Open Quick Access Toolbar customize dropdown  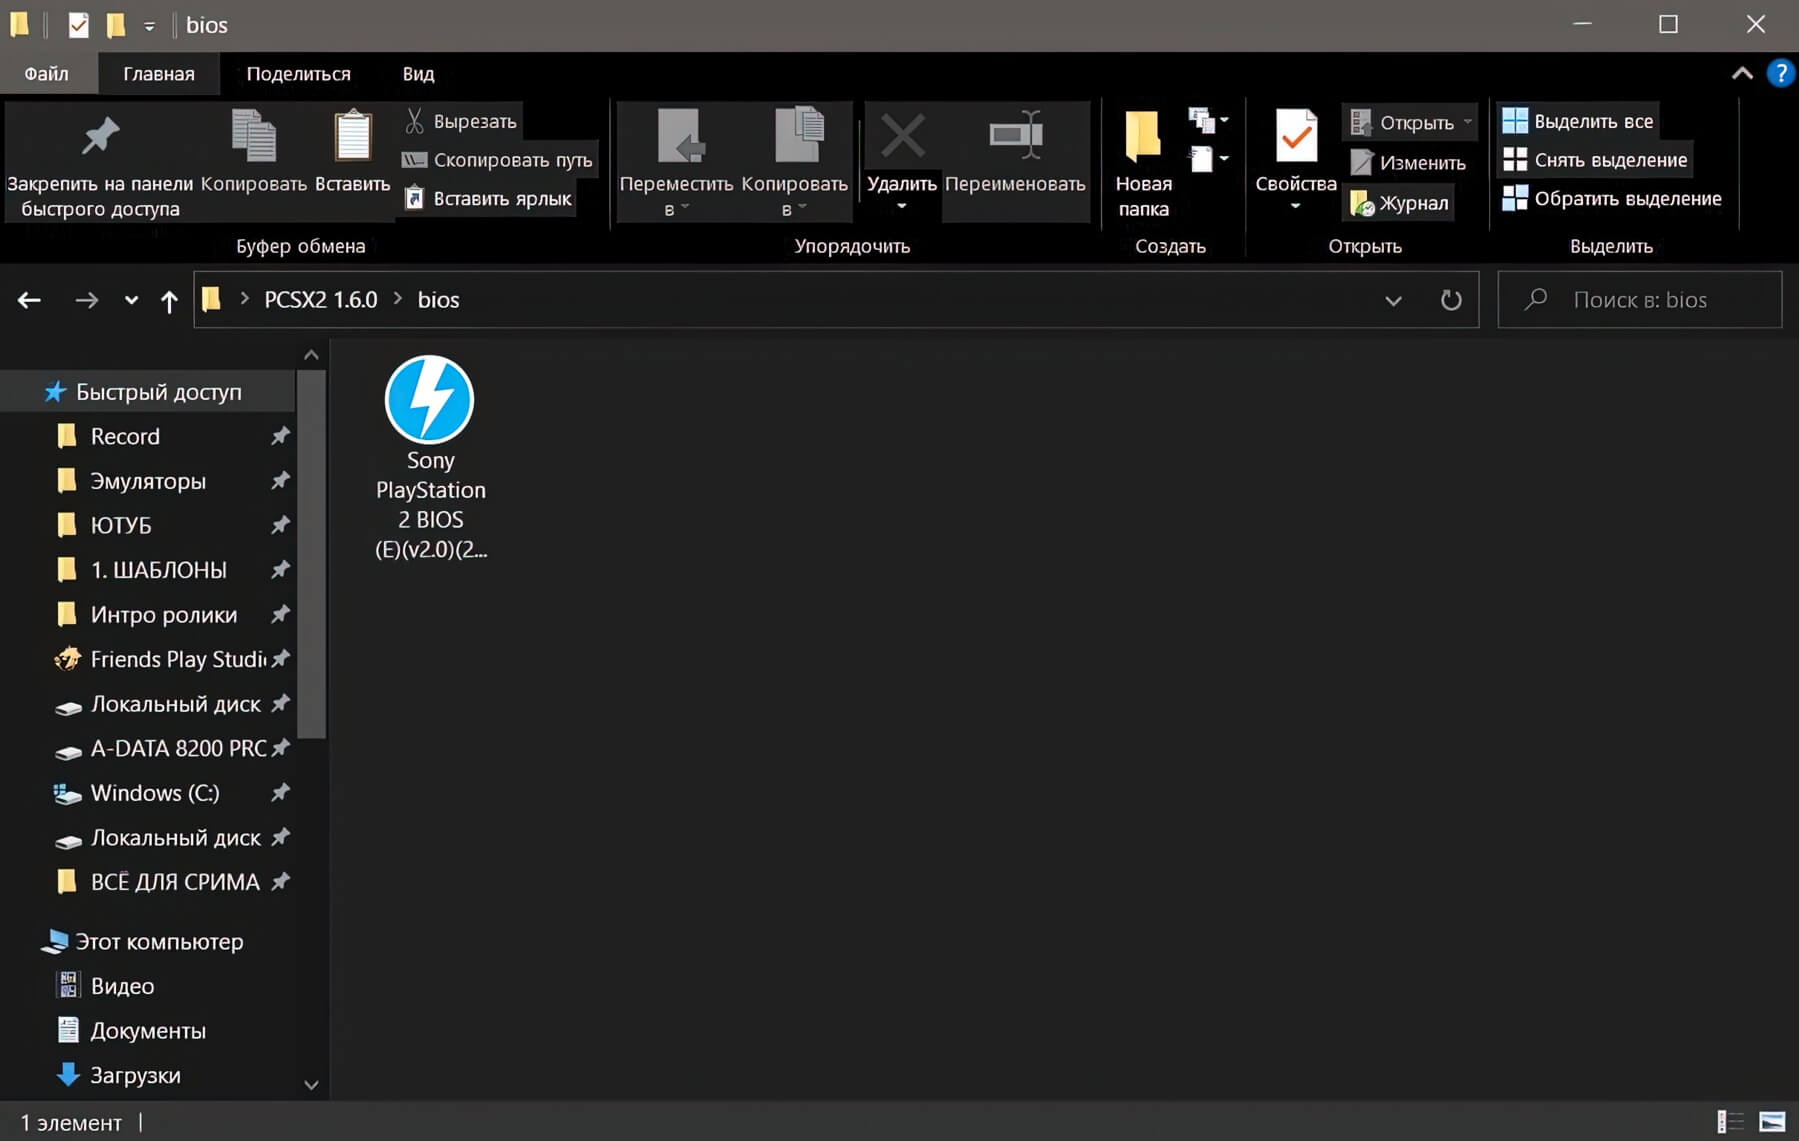coord(149,26)
